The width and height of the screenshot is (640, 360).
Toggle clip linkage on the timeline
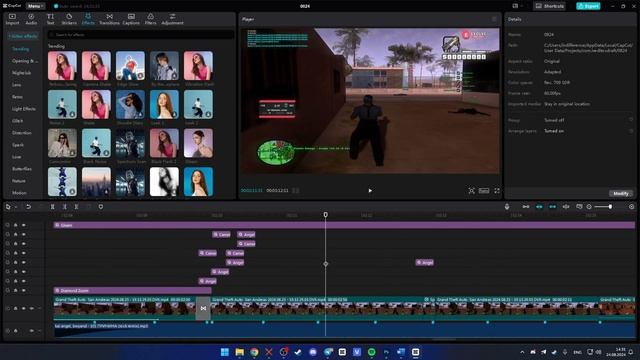[x=552, y=207]
